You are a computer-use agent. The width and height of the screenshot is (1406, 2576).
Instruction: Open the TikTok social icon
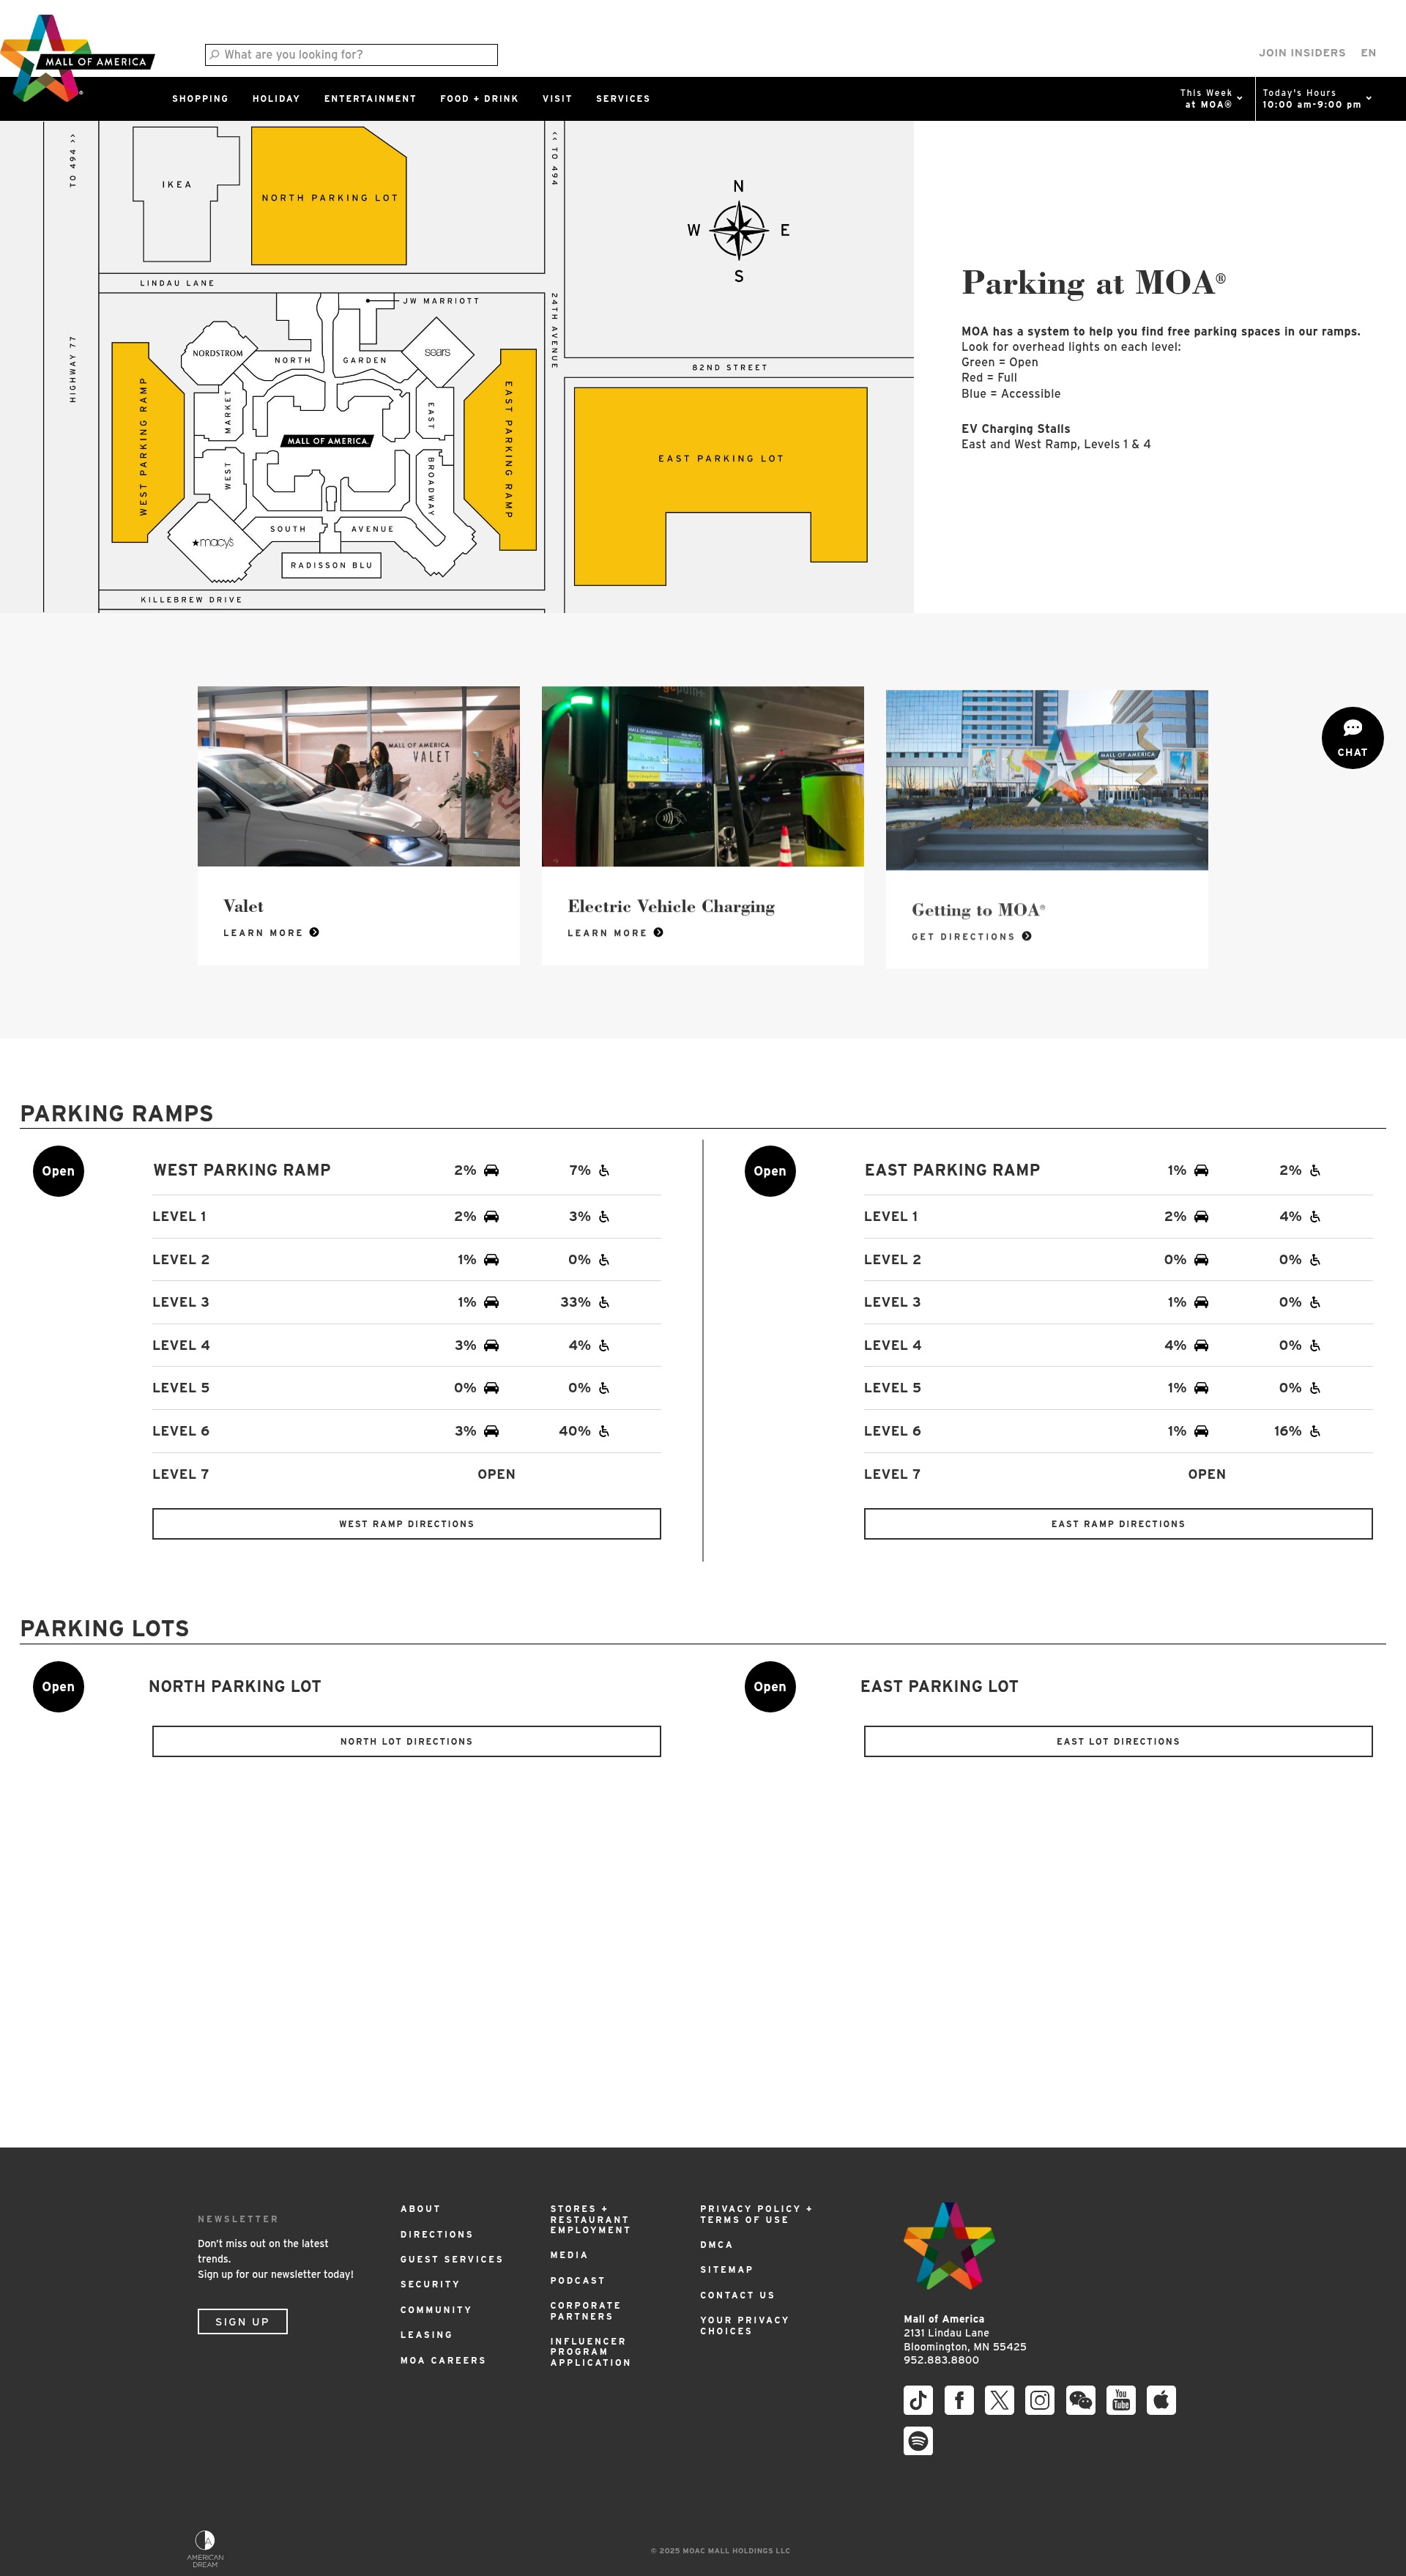coord(918,2400)
